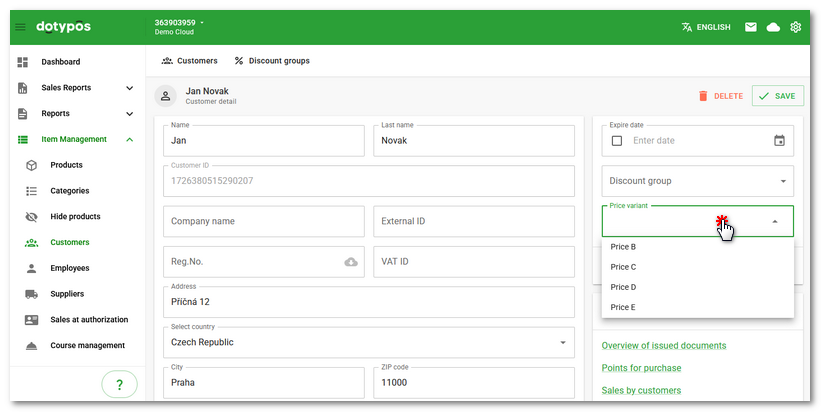The height and width of the screenshot is (412, 821).
Task: Open Overview of issued documents link
Action: [x=663, y=346]
